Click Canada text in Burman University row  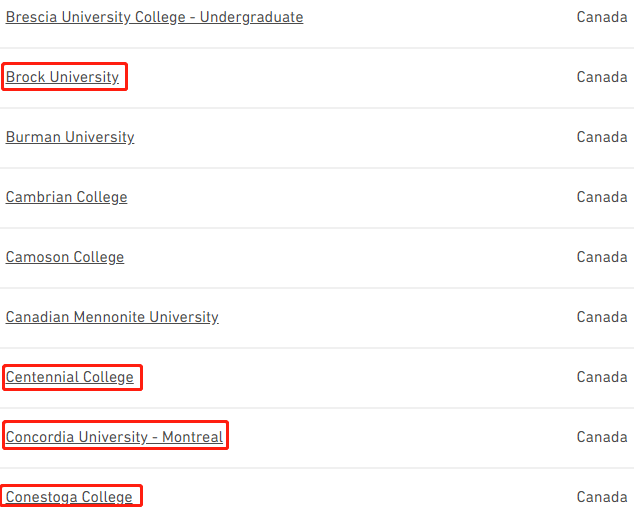click(602, 137)
